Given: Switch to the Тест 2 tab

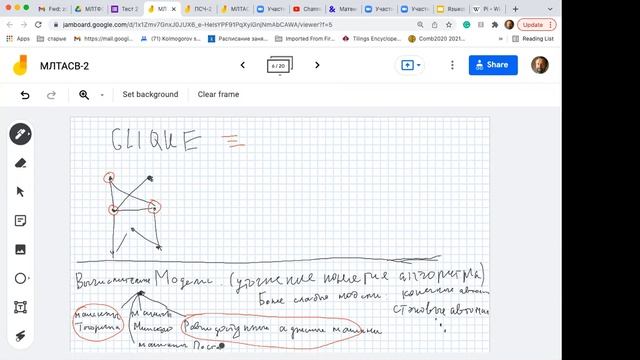Looking at the screenshot, I should [x=125, y=9].
